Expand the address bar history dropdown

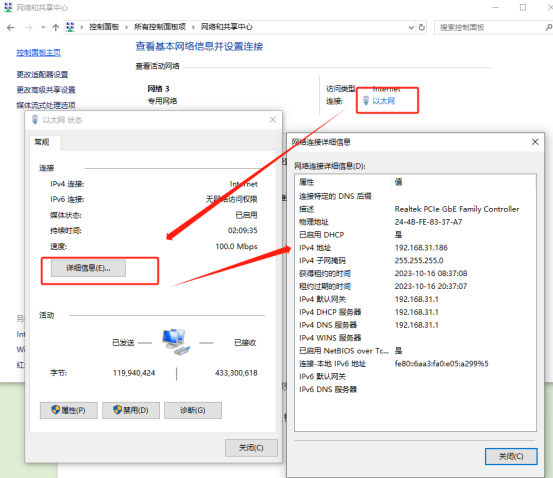tap(411, 27)
